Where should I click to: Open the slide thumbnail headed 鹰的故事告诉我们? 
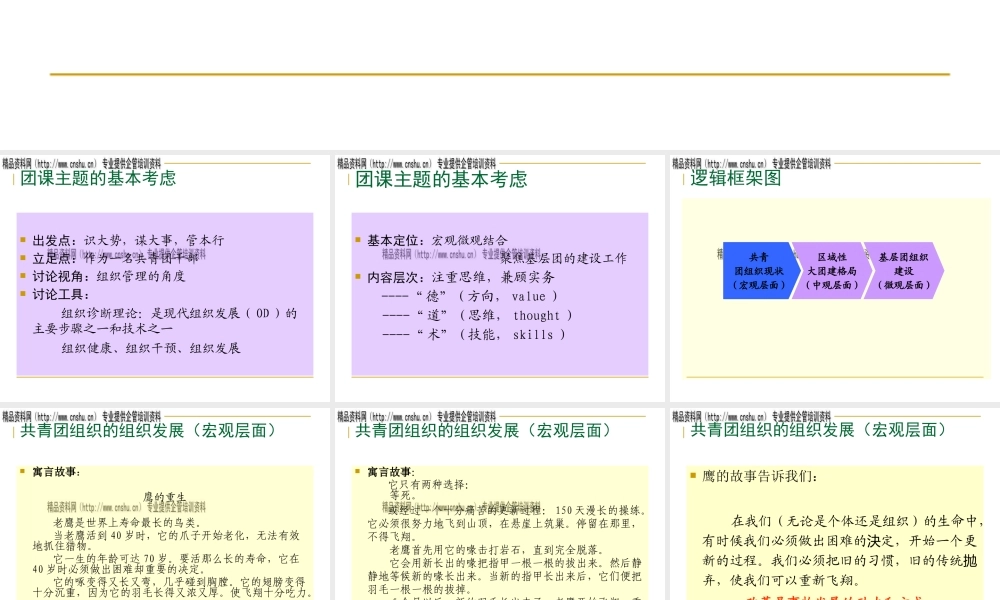pyautogui.click(x=835, y=504)
